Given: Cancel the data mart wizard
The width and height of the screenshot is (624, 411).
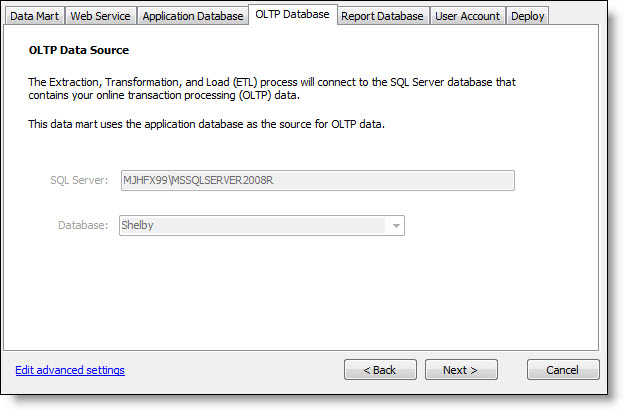Looking at the screenshot, I should tap(563, 370).
